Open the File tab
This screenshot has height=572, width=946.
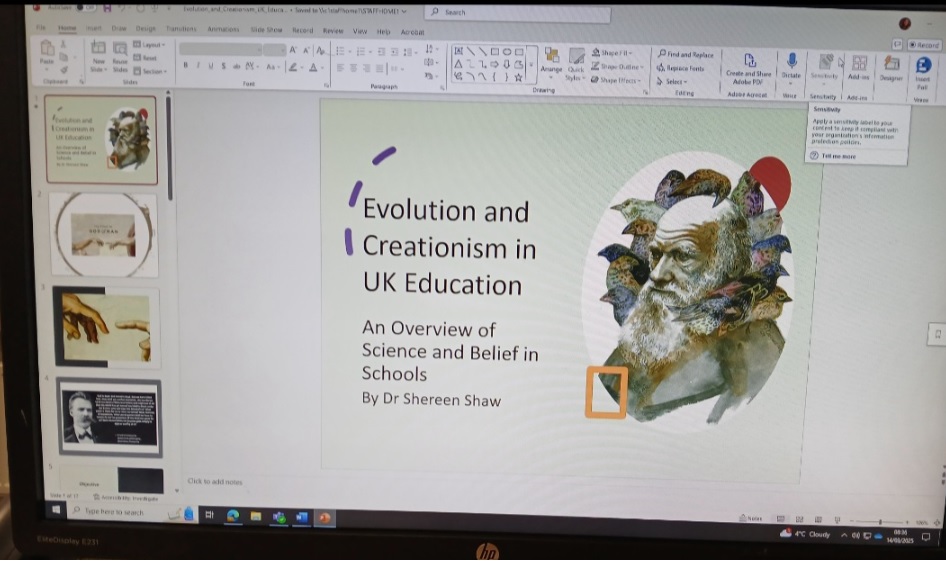(x=40, y=28)
